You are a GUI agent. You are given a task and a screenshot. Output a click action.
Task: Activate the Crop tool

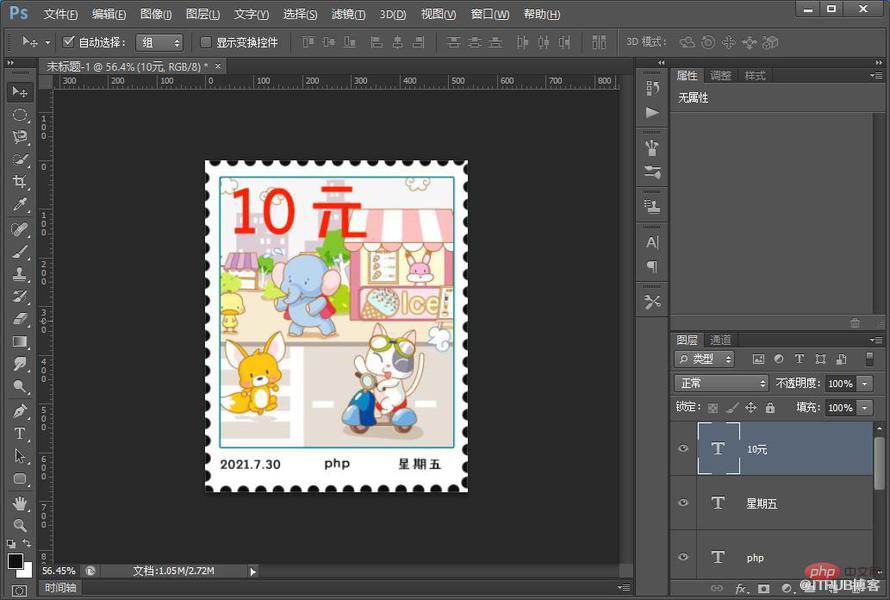(x=20, y=182)
